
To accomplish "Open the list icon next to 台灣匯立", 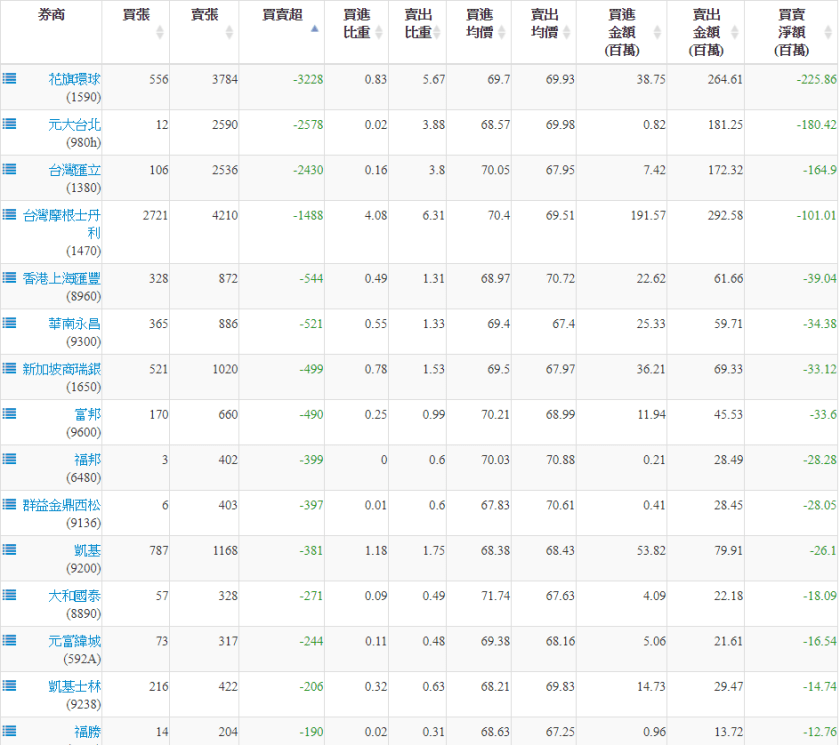I will [x=9, y=169].
